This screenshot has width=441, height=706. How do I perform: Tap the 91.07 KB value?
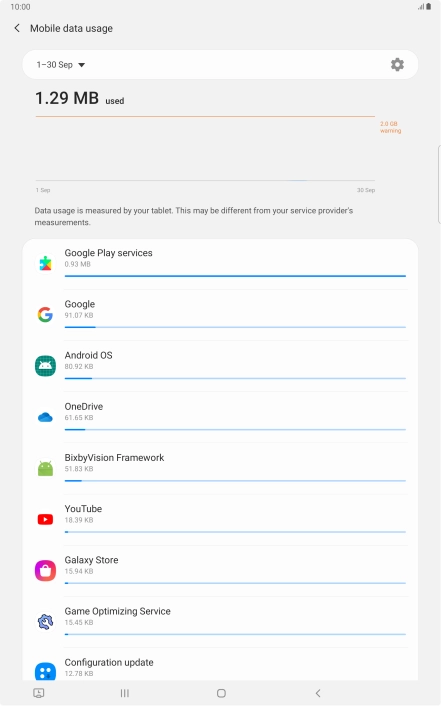(x=79, y=315)
